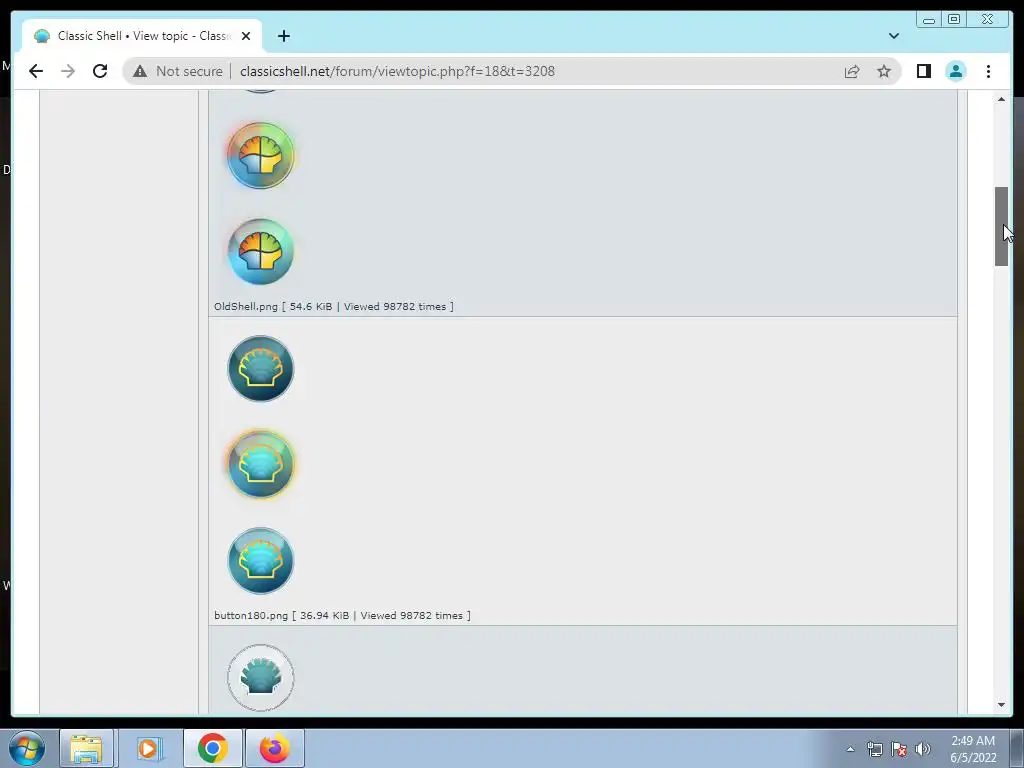Click the bright teal button180 shell image
This screenshot has width=1024, height=768.
tap(261, 561)
